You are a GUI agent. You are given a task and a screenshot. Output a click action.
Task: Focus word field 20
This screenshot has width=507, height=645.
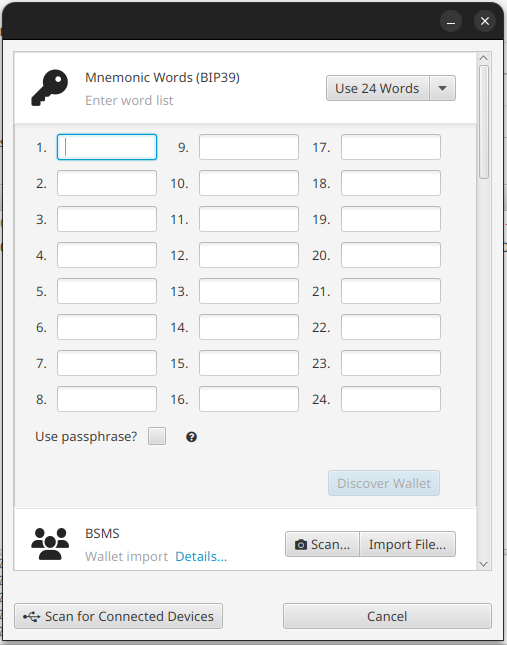[391, 255]
